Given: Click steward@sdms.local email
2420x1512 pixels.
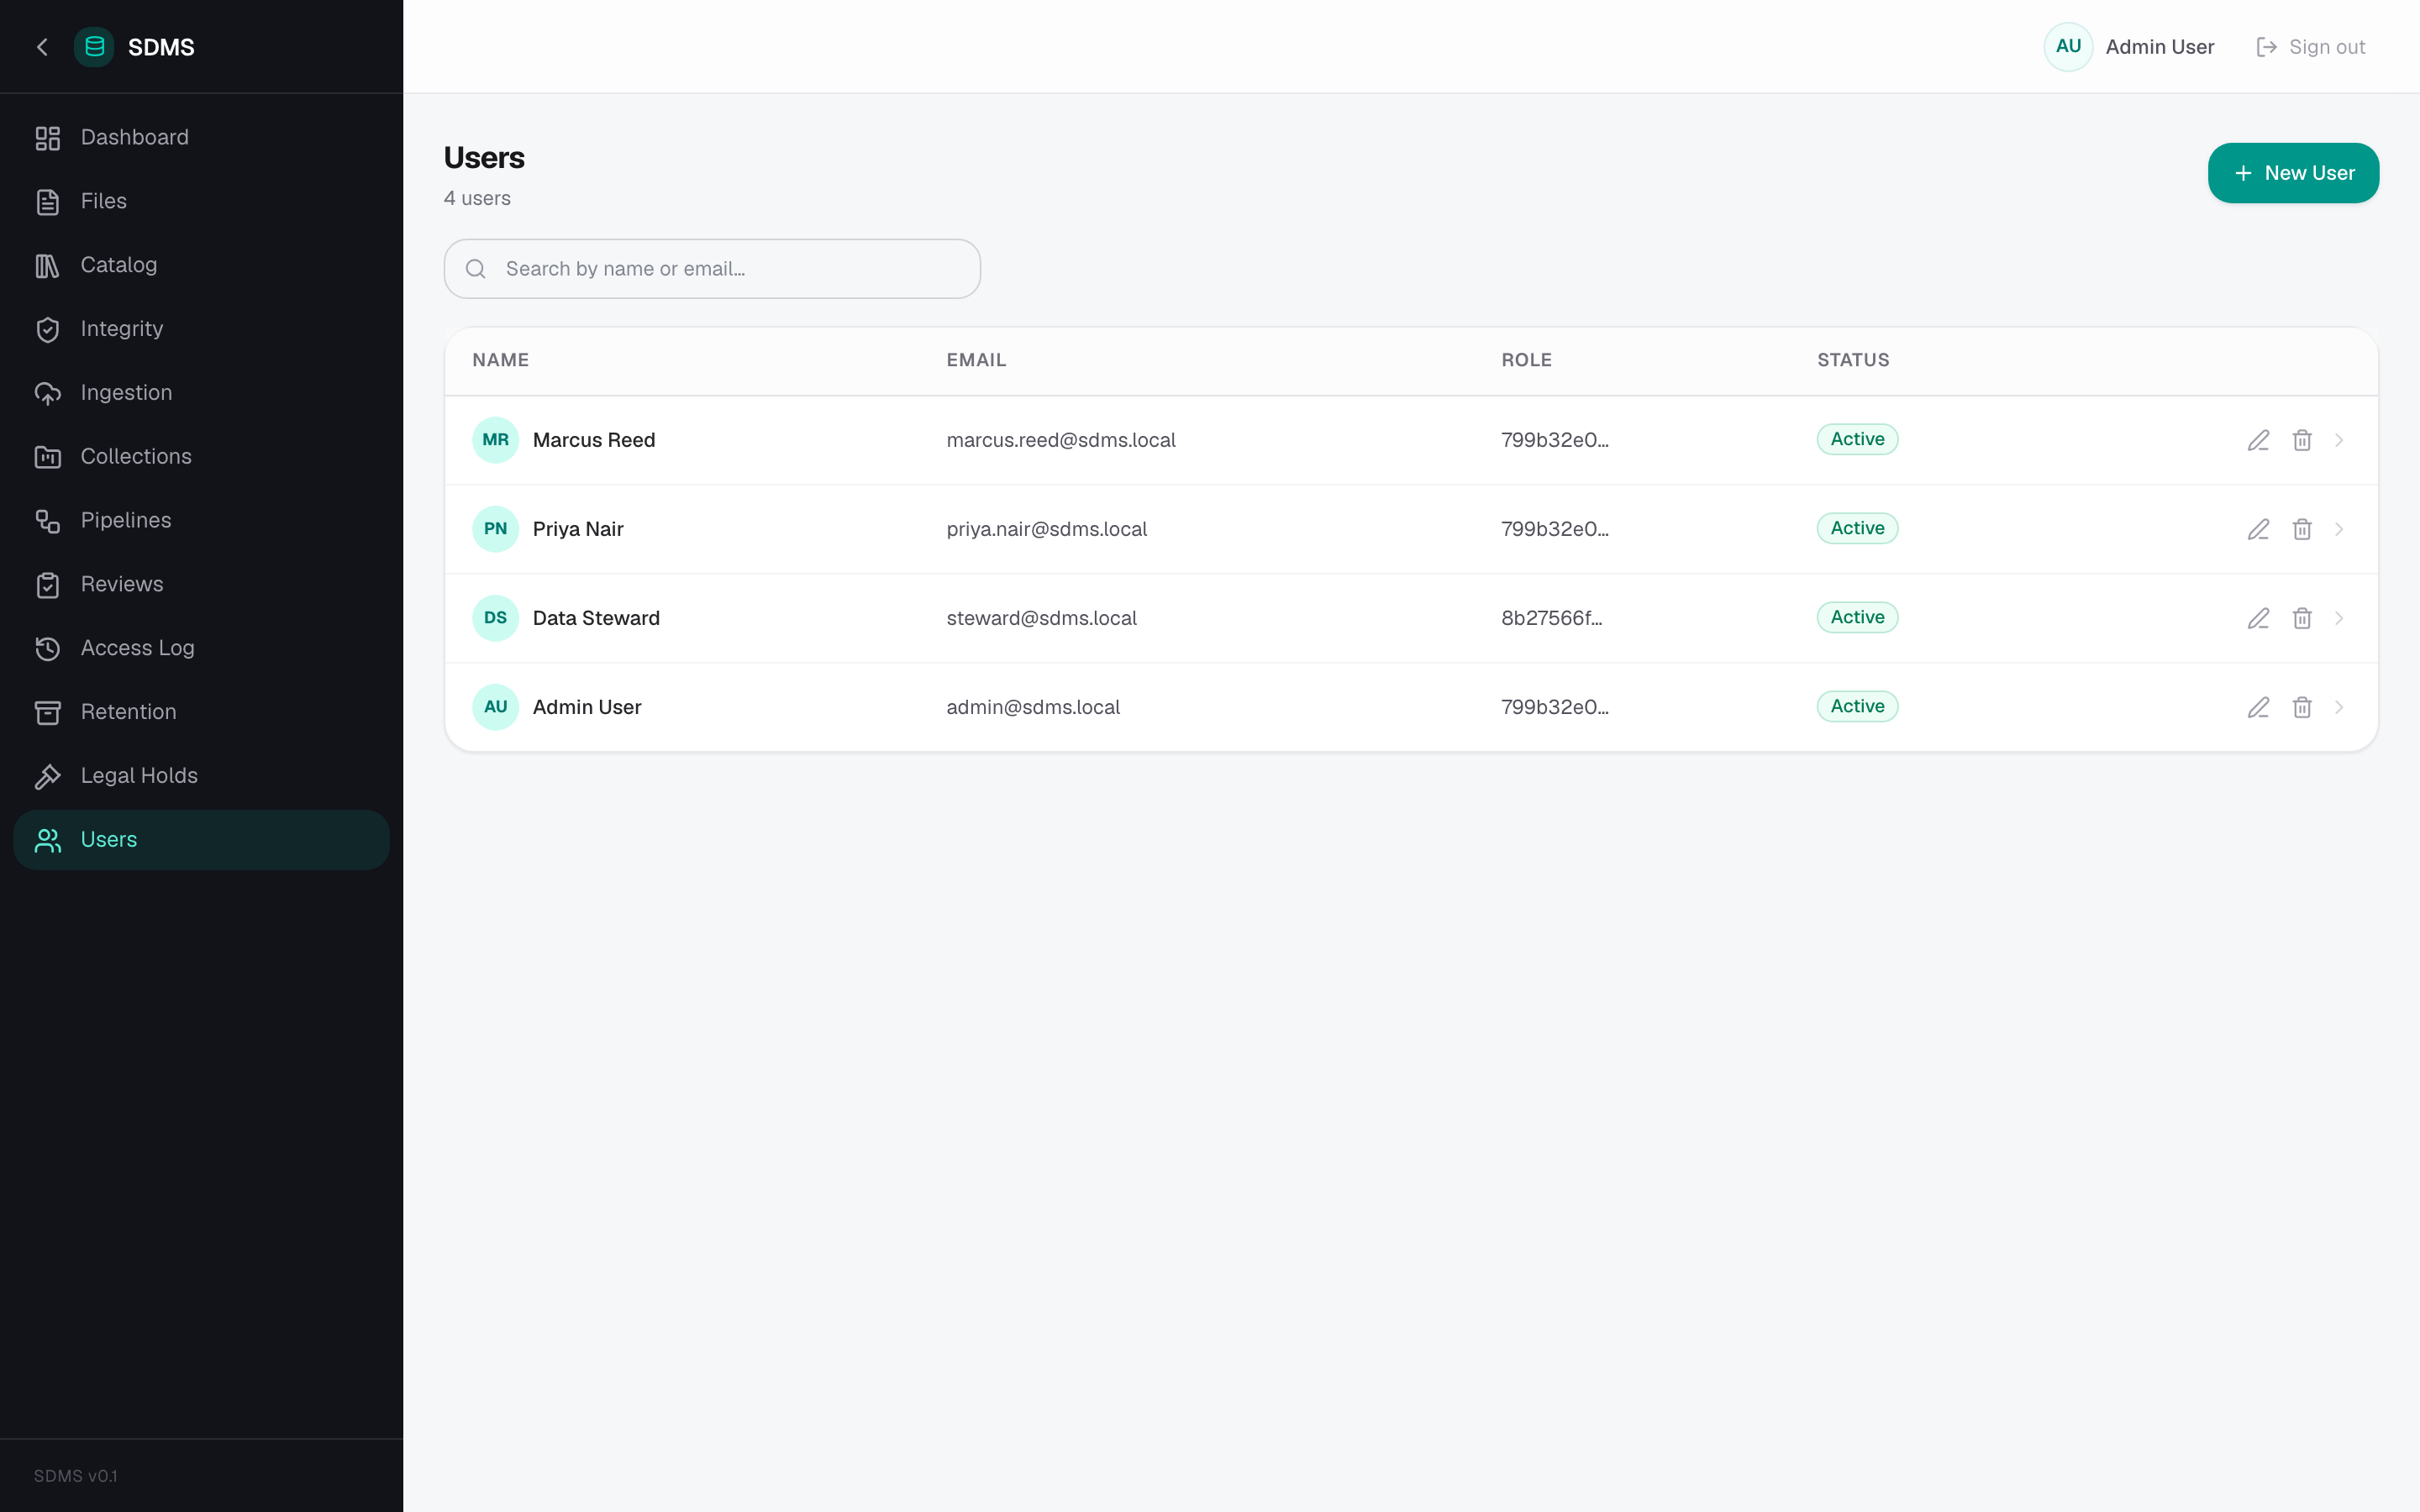Looking at the screenshot, I should click(x=1041, y=618).
